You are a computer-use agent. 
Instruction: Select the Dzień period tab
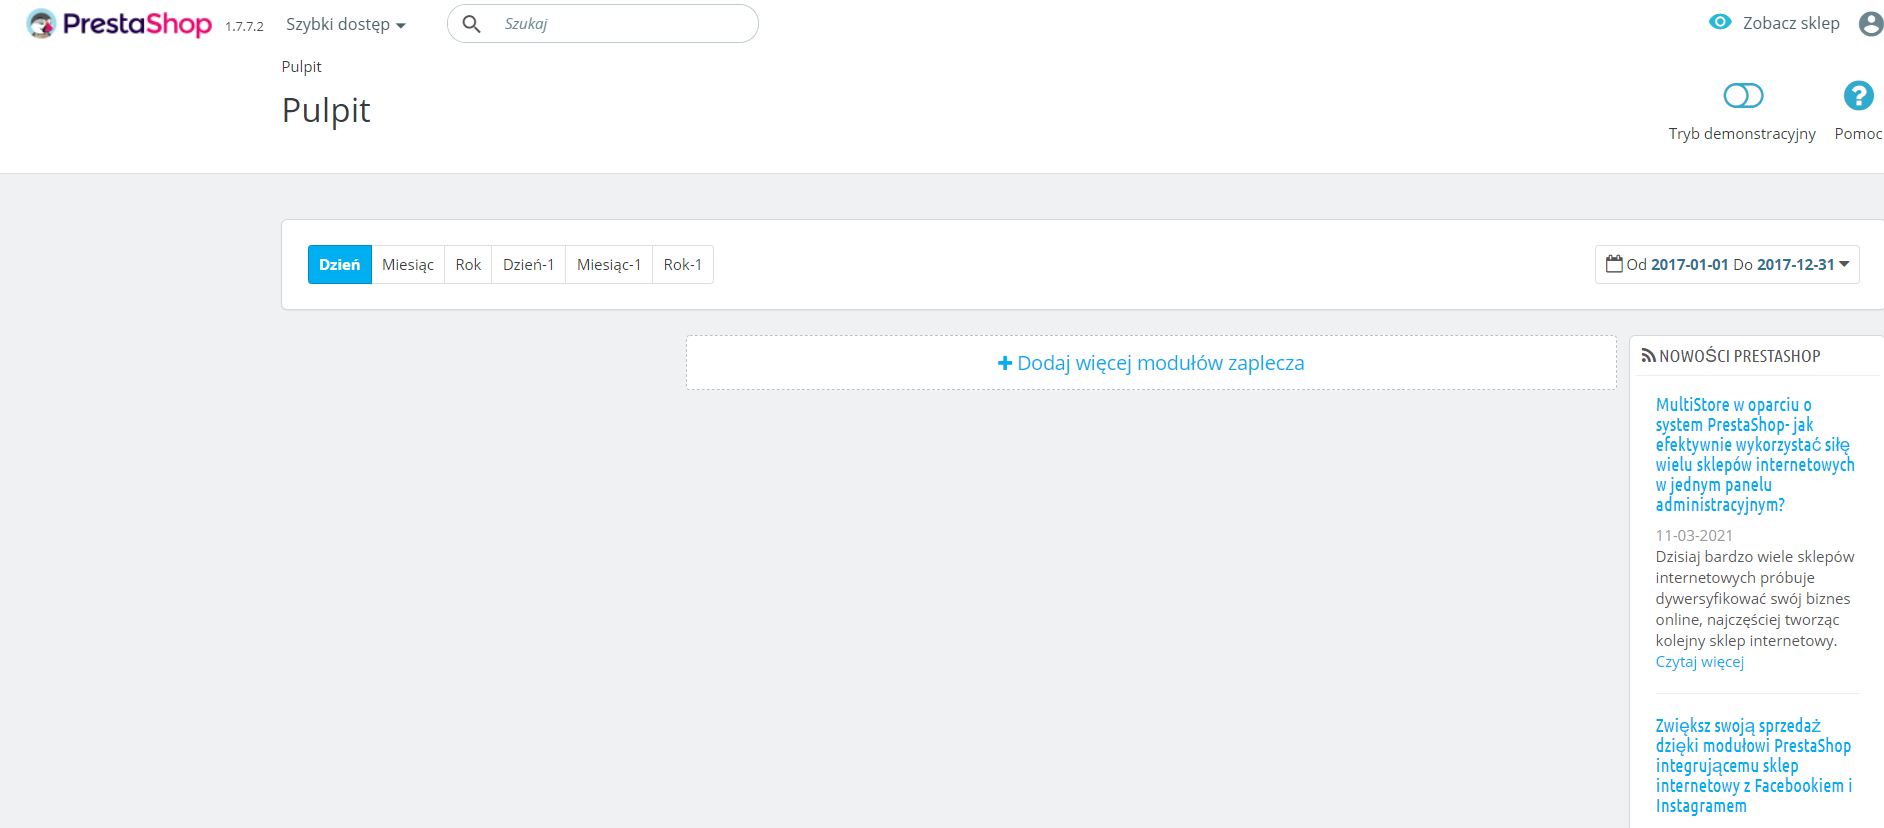[340, 264]
